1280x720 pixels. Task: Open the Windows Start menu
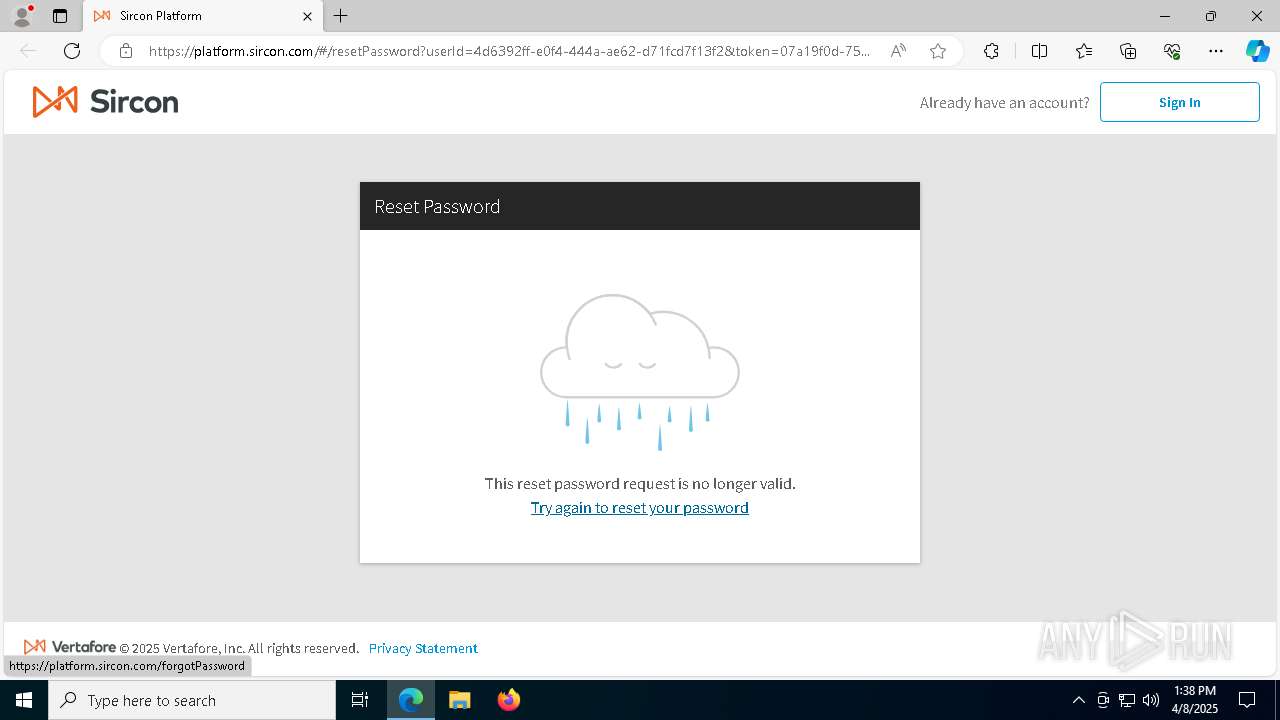click(24, 700)
